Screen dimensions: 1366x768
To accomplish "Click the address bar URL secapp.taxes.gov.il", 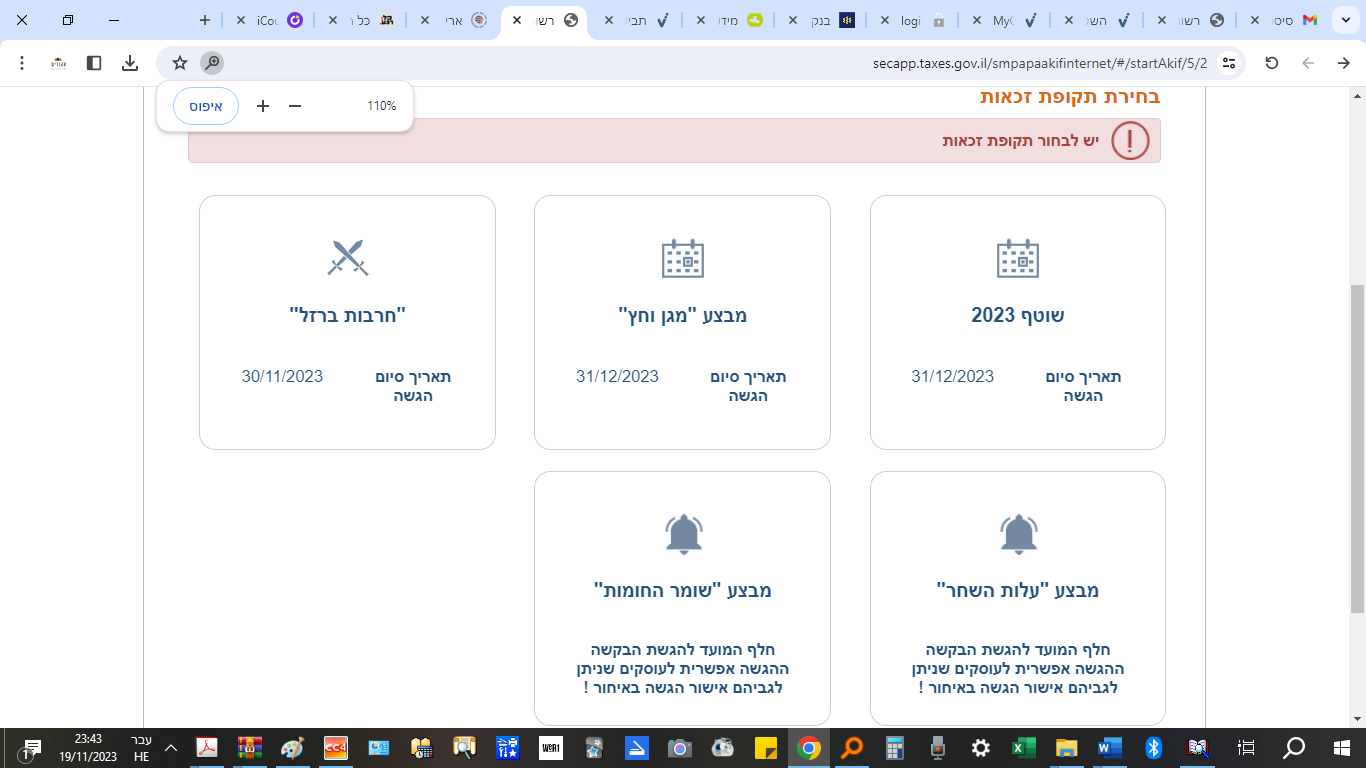I will [x=1040, y=63].
